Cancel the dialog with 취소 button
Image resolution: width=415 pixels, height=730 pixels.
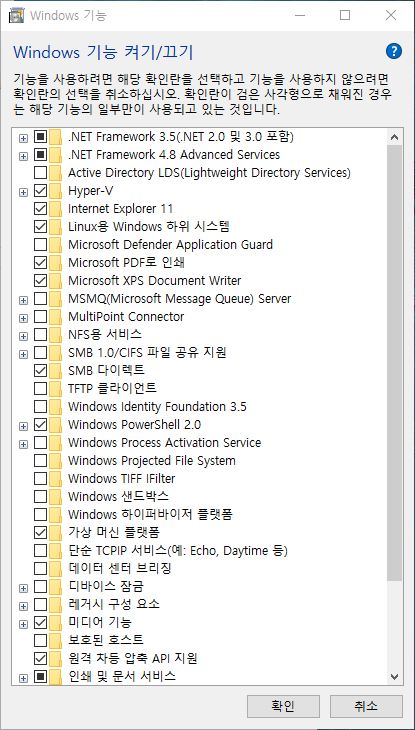click(x=366, y=706)
